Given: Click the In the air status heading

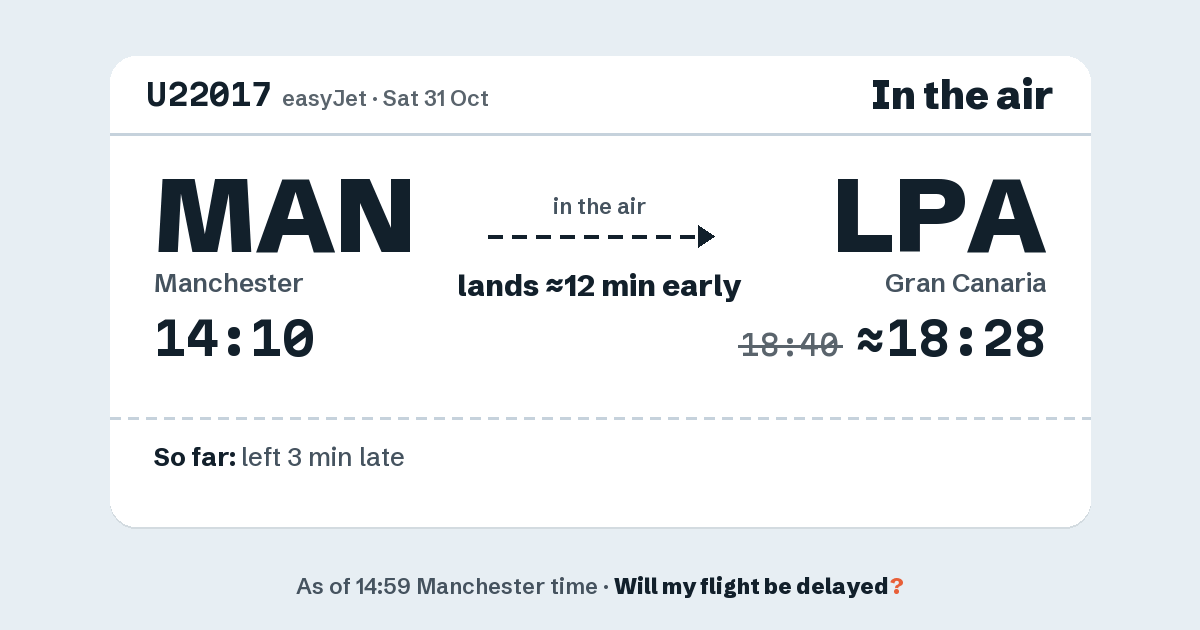Looking at the screenshot, I should click(x=962, y=95).
